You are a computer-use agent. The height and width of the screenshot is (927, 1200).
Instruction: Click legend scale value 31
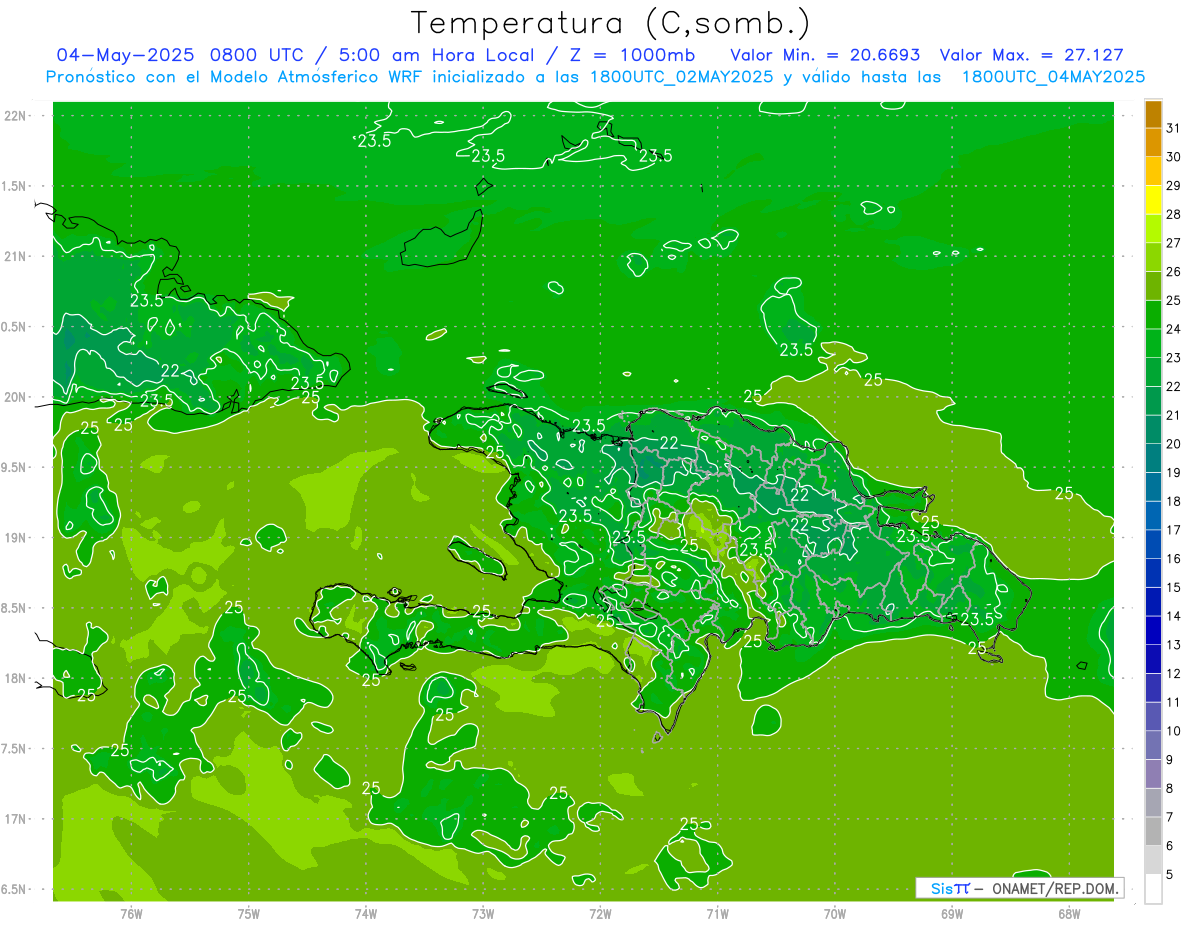pyautogui.click(x=1174, y=128)
